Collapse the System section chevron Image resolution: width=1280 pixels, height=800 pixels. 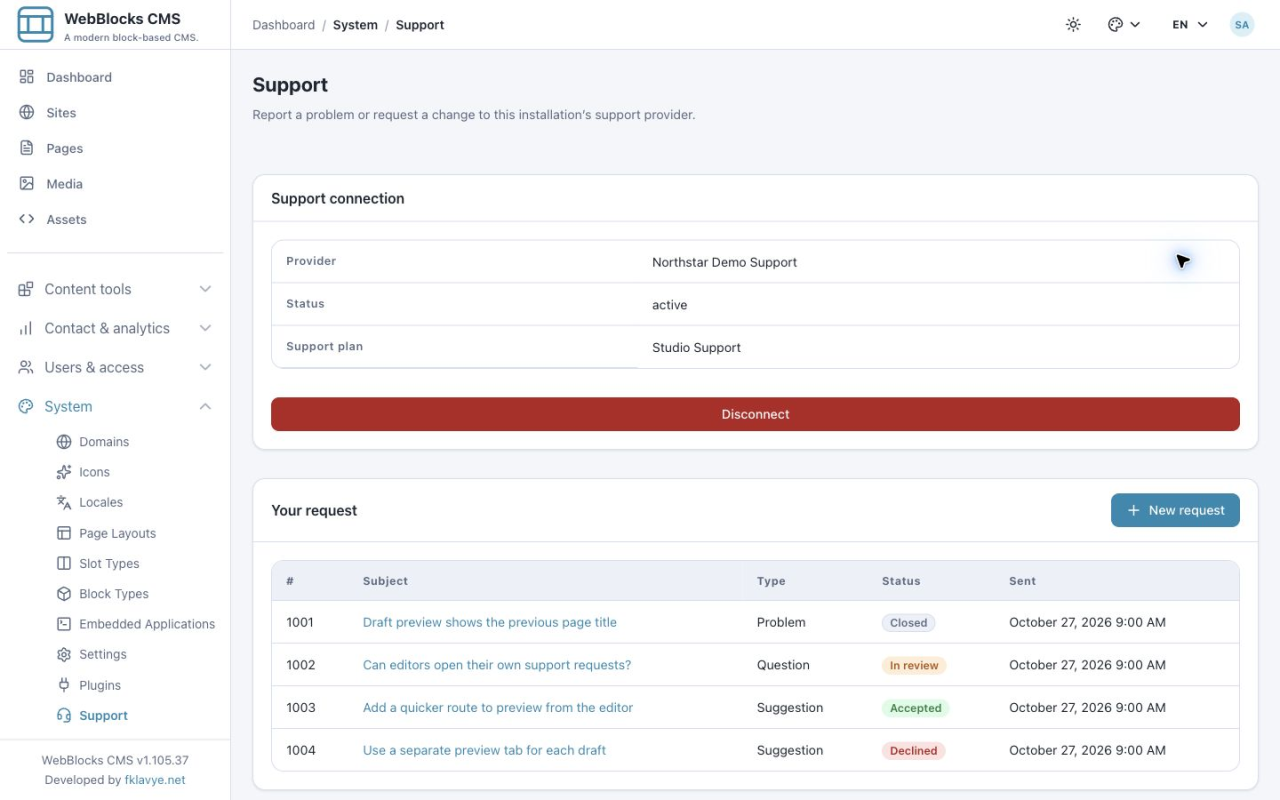coord(205,406)
